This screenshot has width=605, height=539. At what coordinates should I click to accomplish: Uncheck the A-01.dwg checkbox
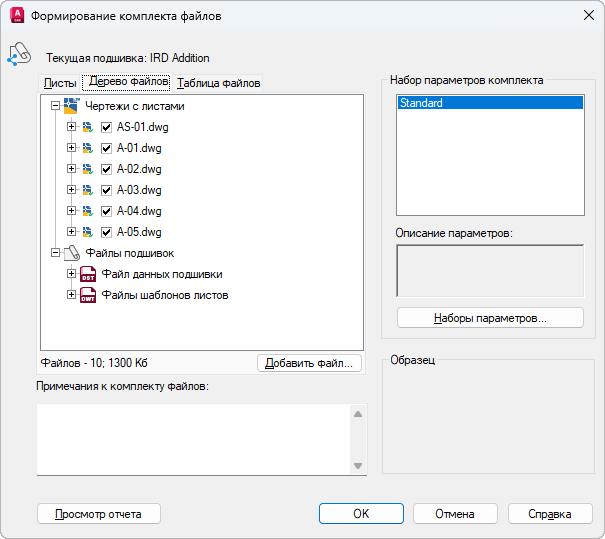click(x=106, y=148)
